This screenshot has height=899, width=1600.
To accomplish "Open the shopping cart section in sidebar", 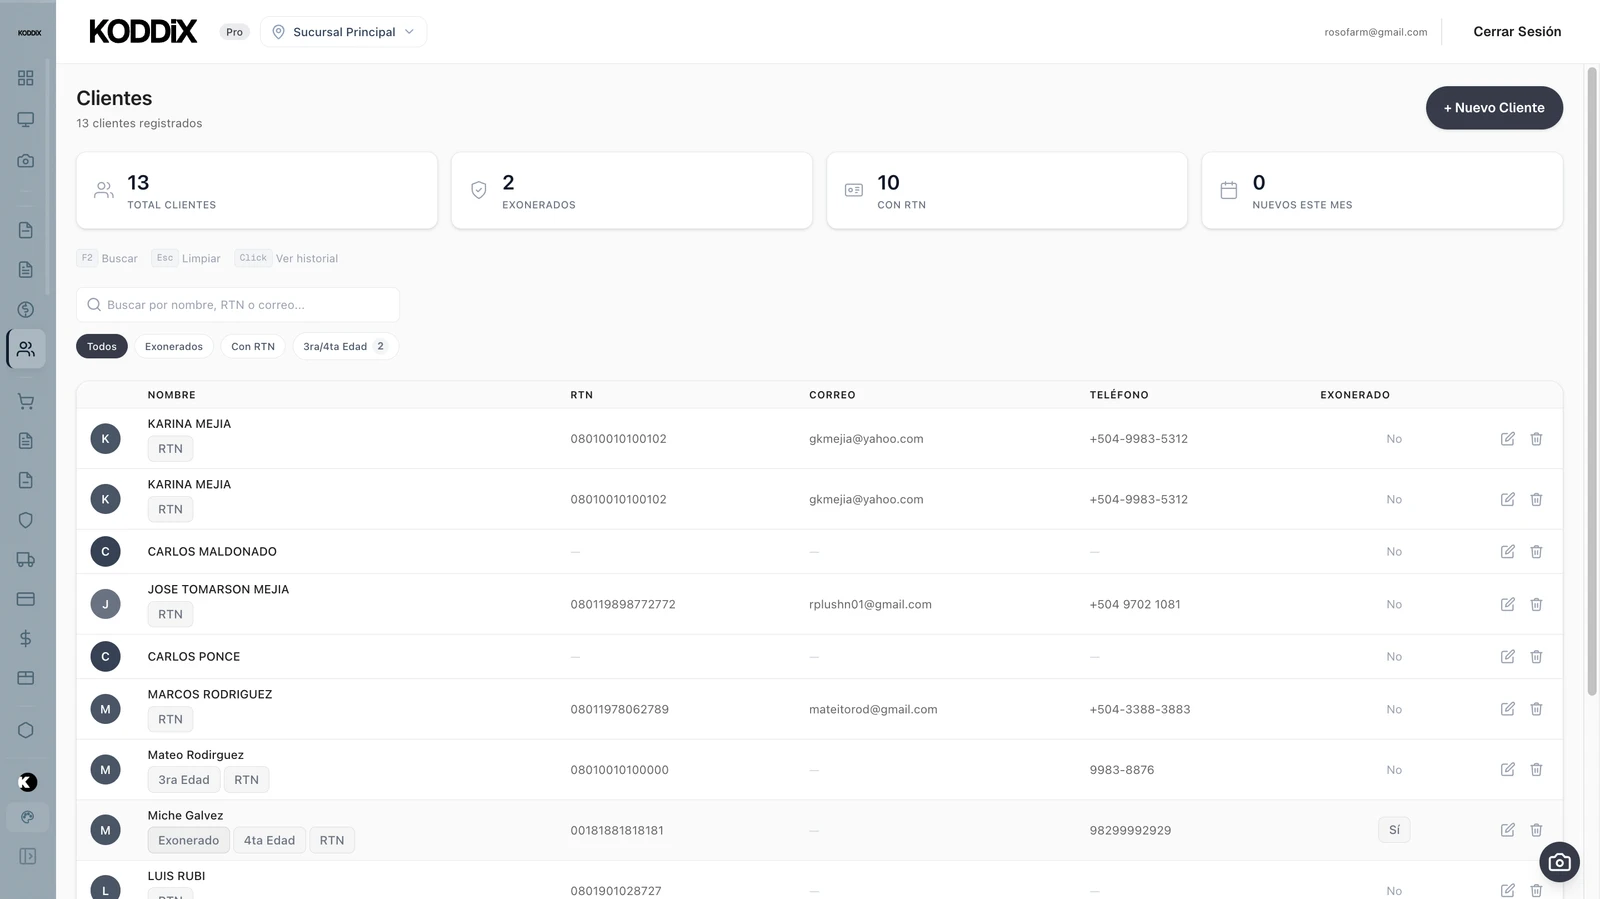I will coord(26,402).
